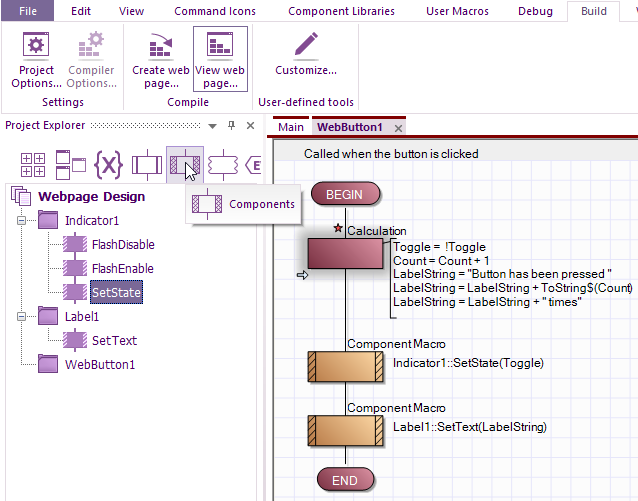Open the Debug ribbon tab
This screenshot has height=501, width=638.
pos(535,11)
